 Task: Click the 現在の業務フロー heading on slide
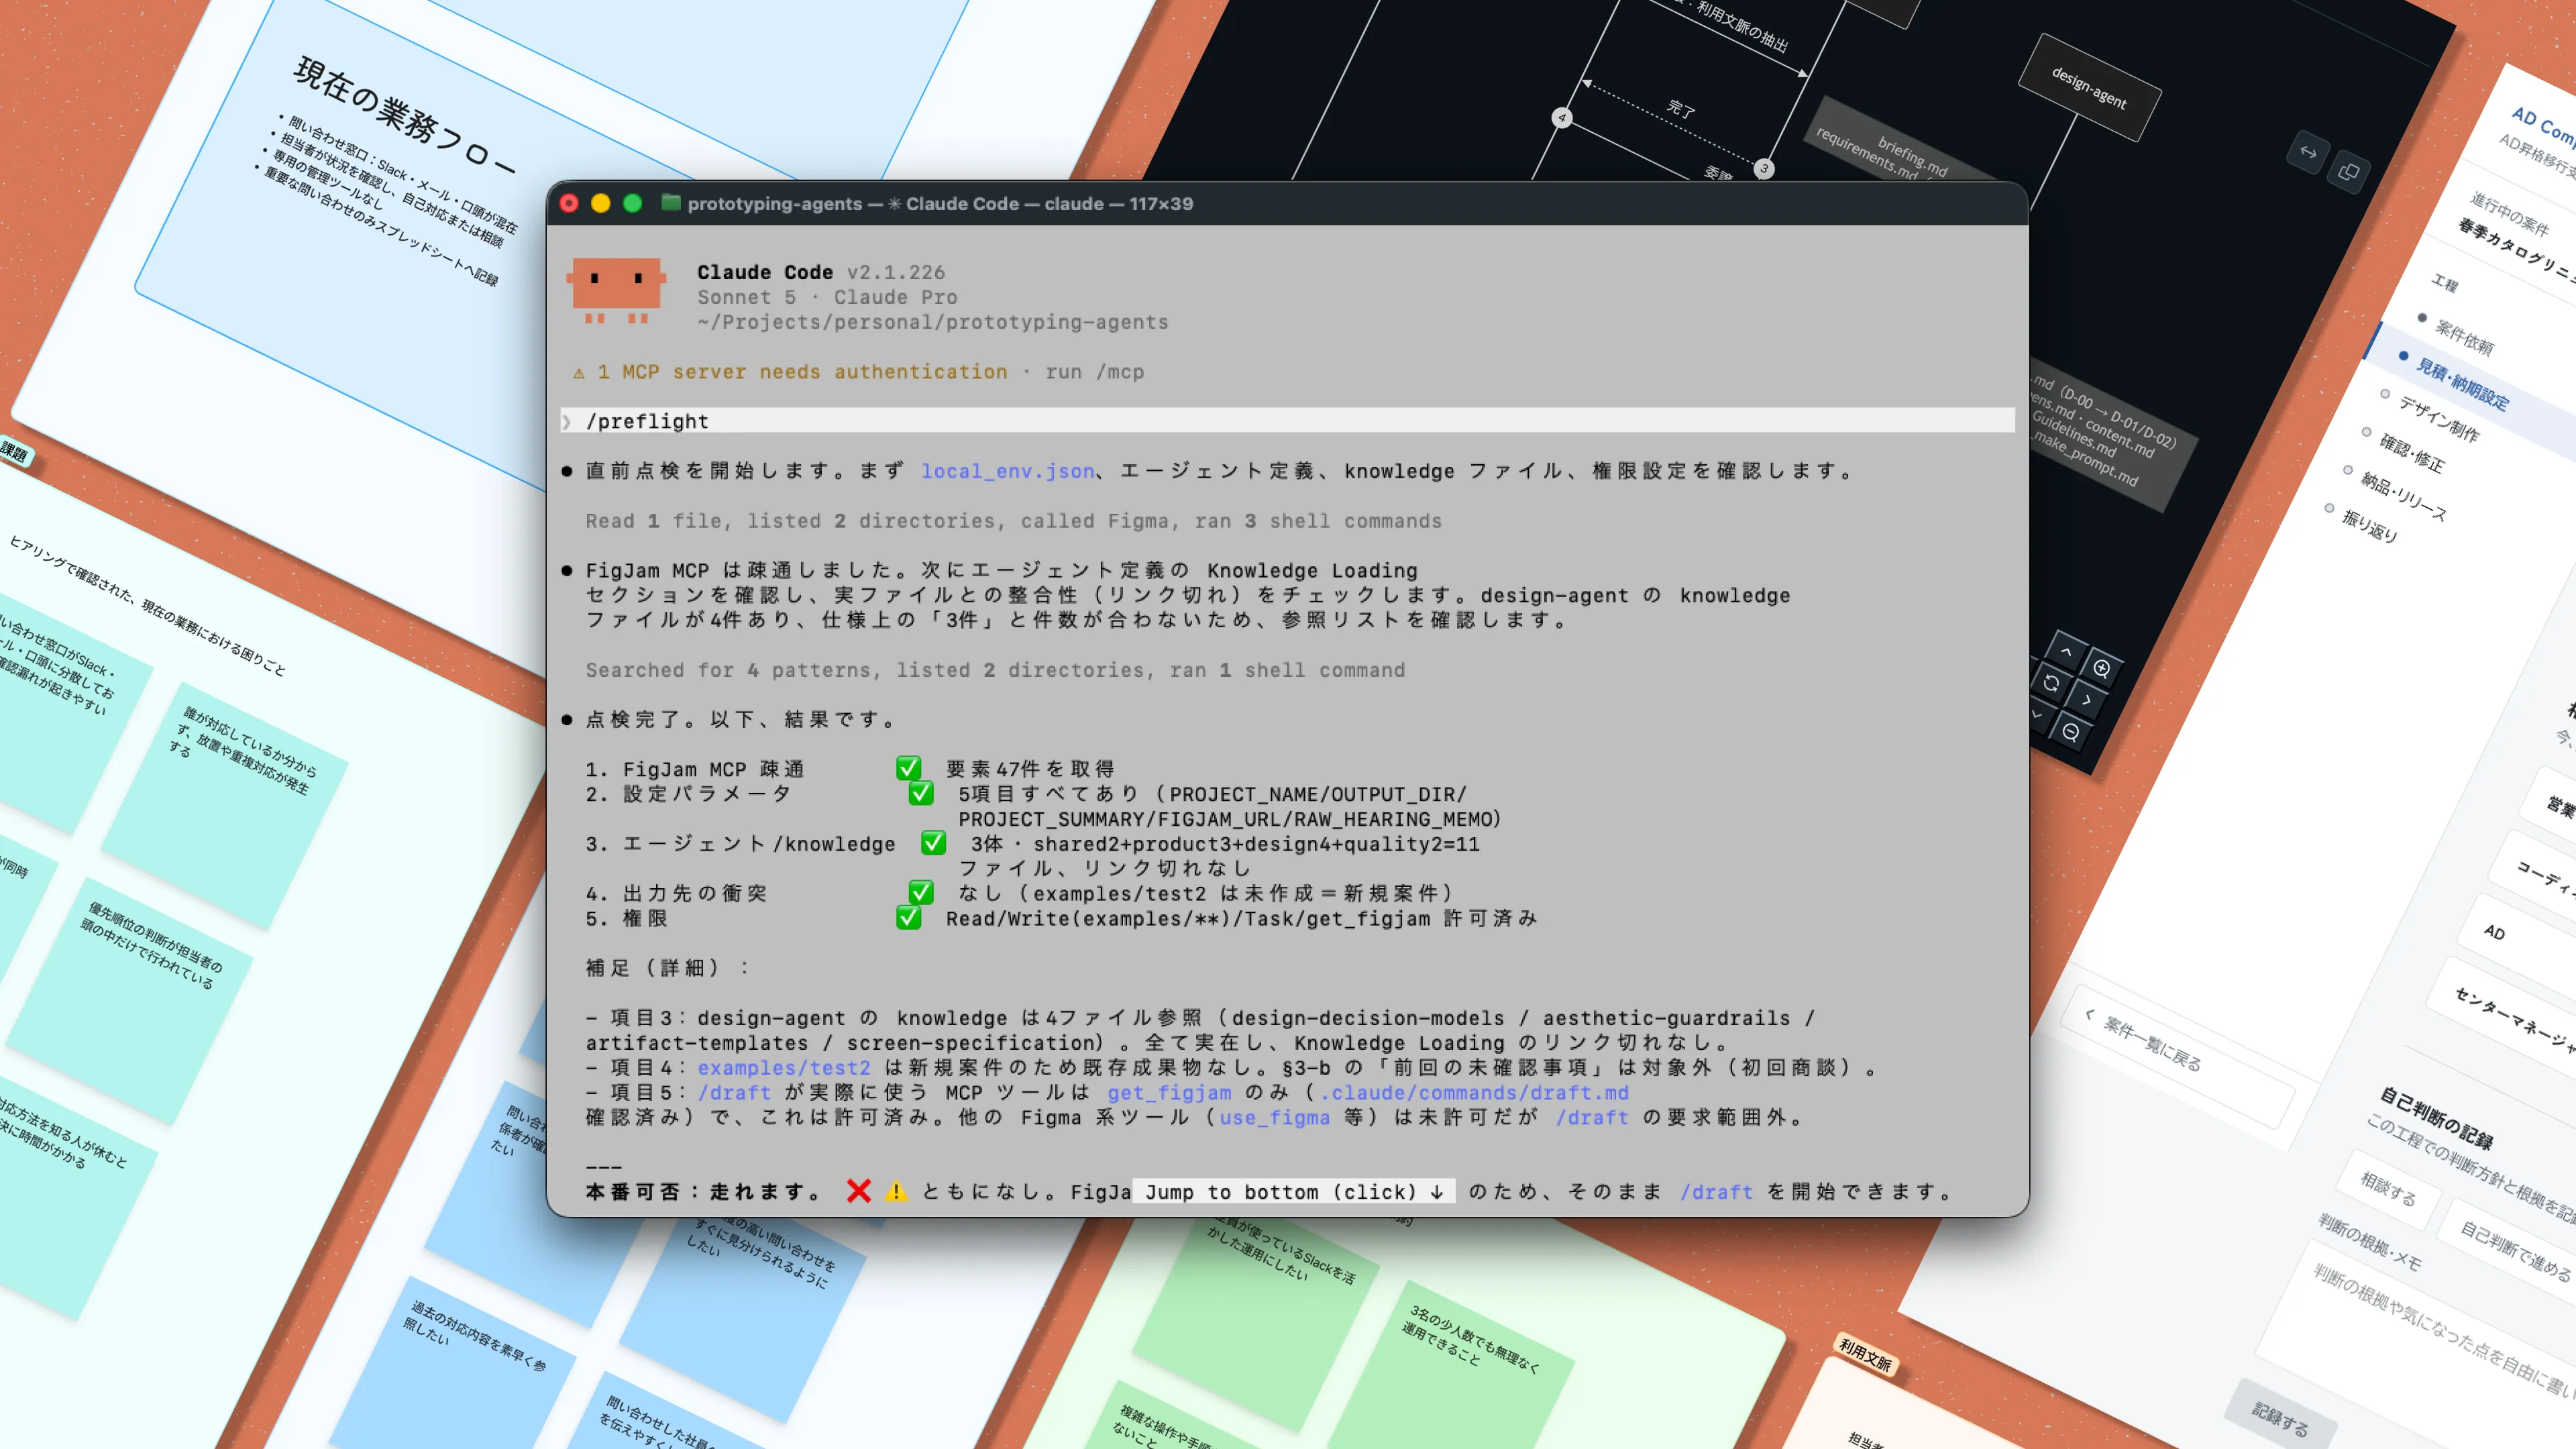404,117
